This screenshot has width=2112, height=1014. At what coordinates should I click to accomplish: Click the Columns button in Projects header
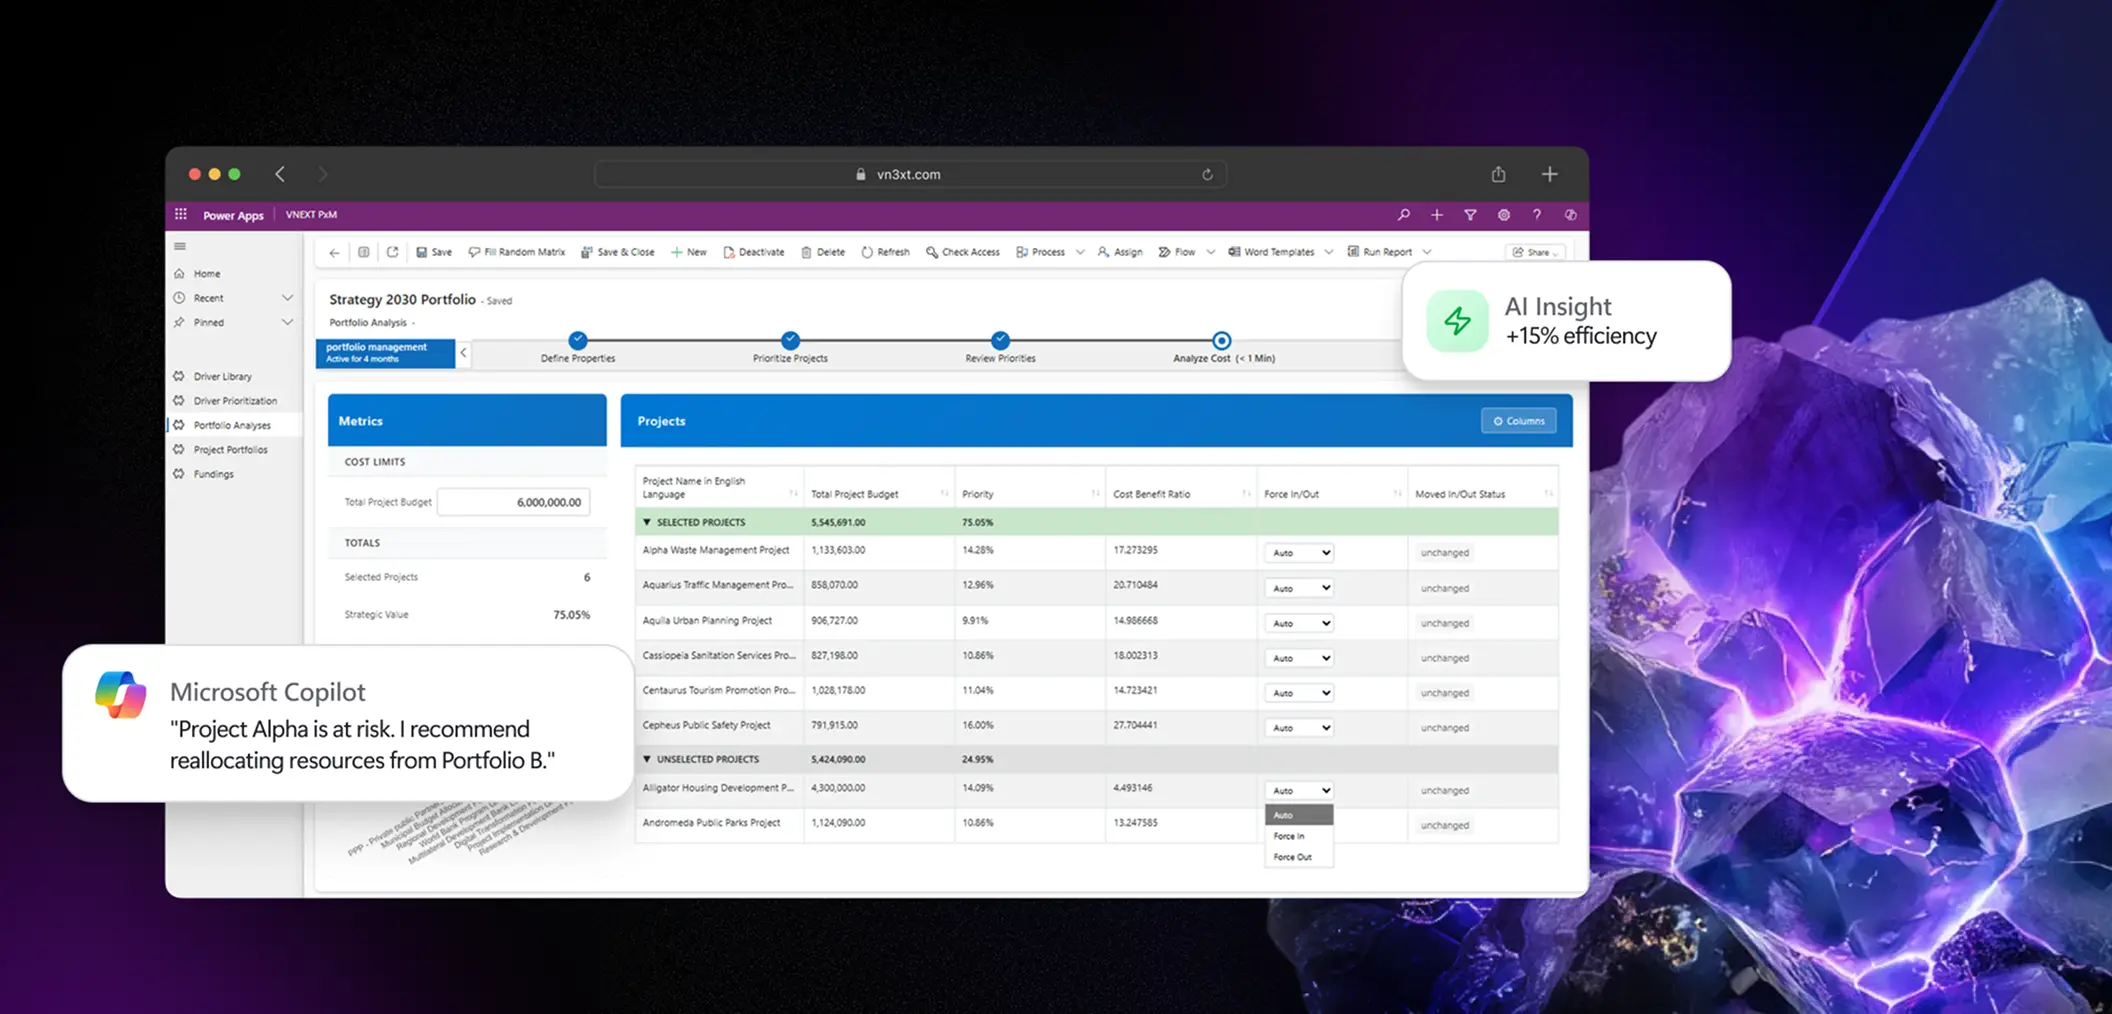point(1518,421)
